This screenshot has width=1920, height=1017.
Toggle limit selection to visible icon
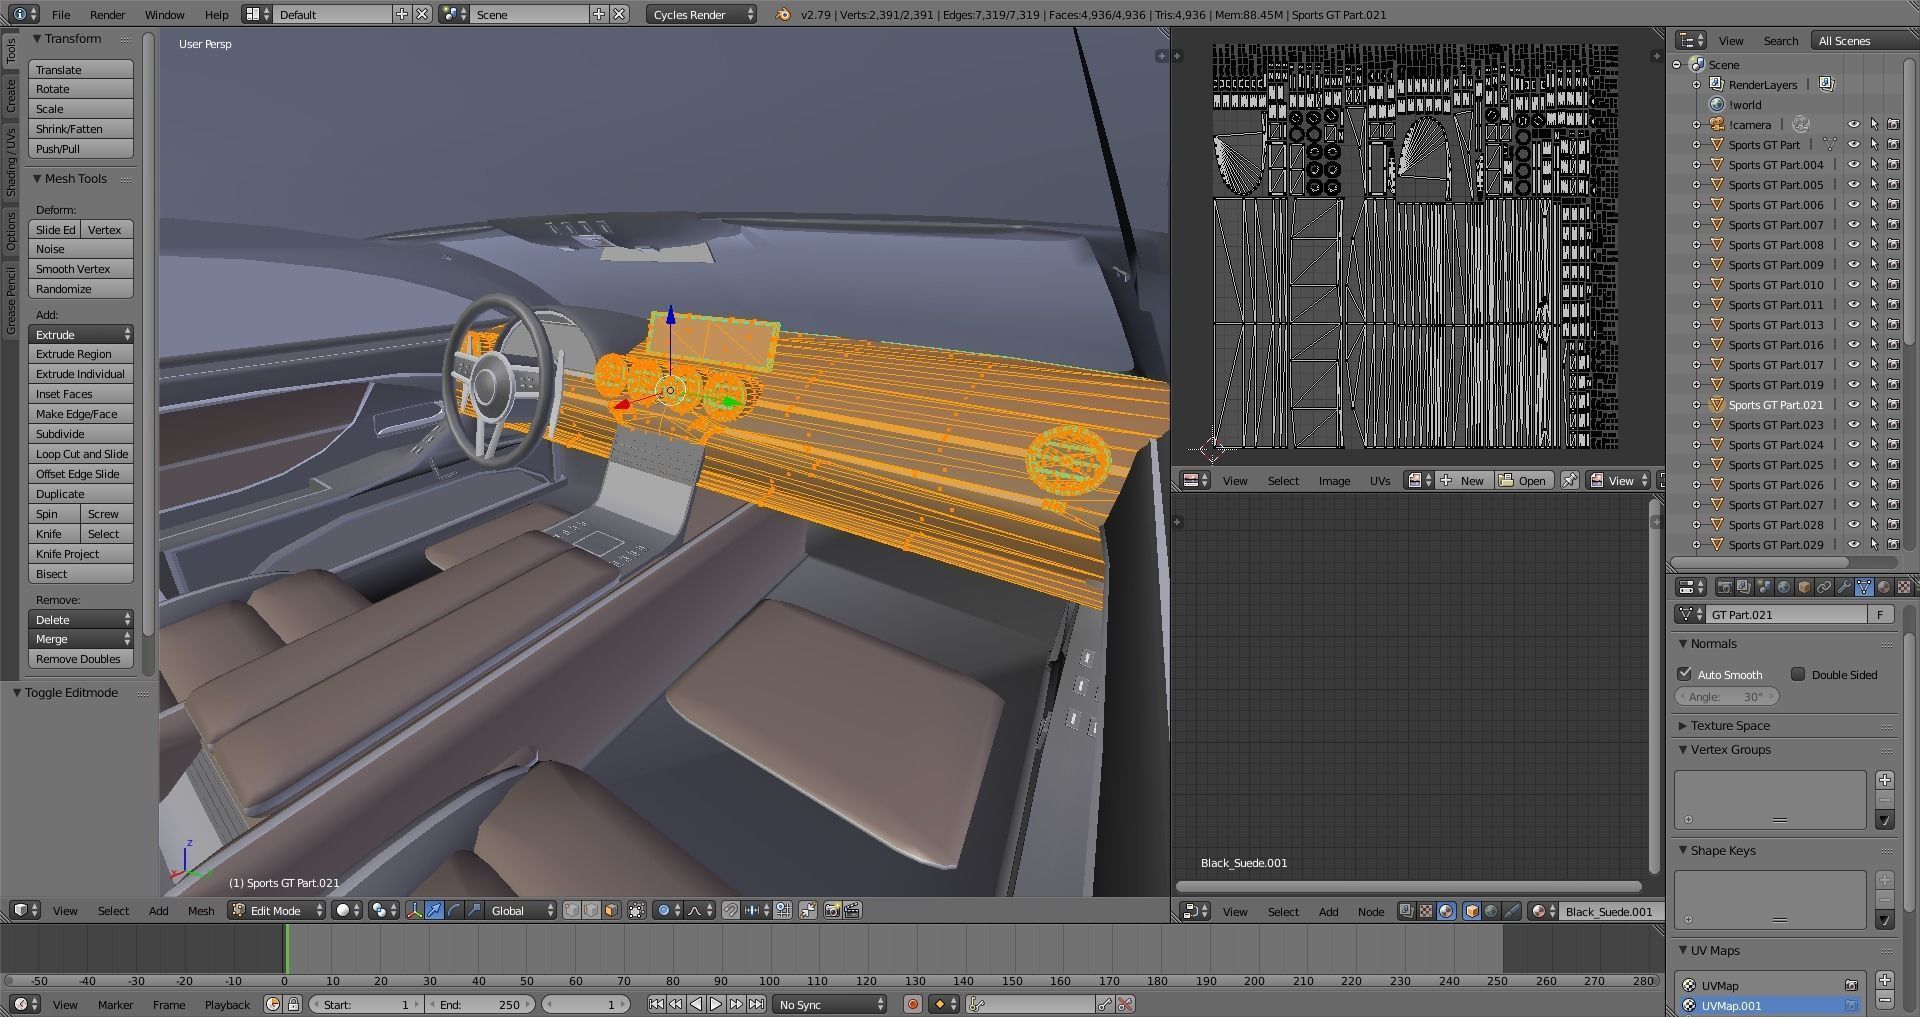point(637,910)
